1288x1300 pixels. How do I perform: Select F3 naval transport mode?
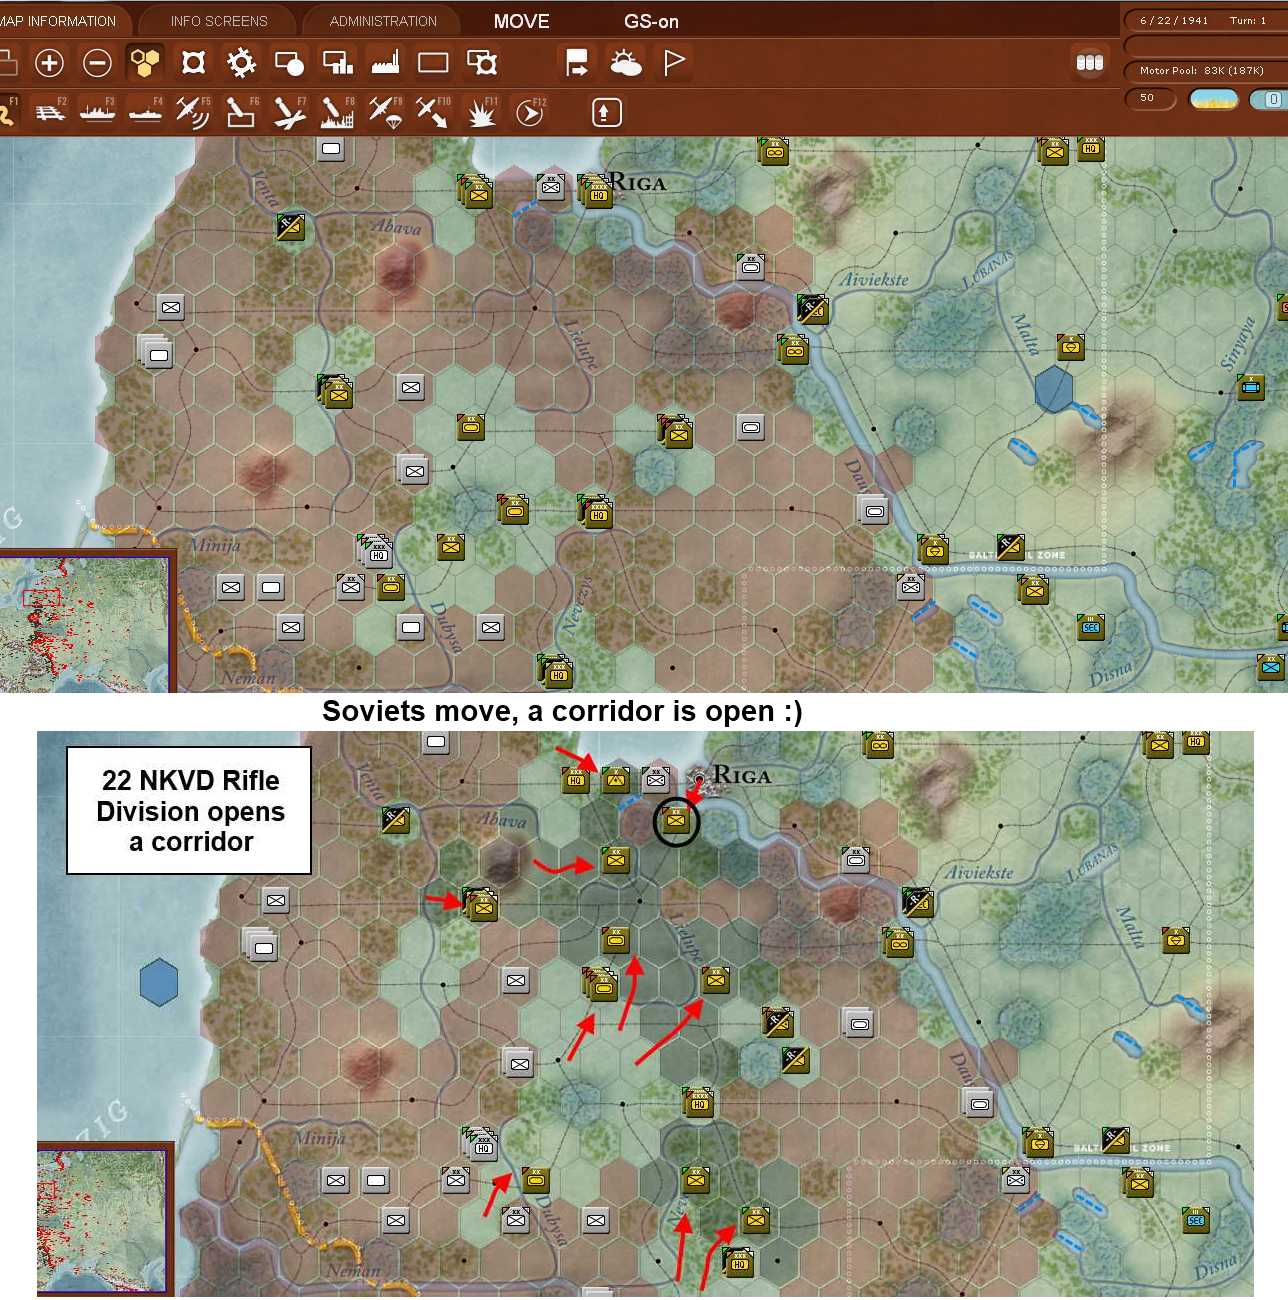pos(97,112)
